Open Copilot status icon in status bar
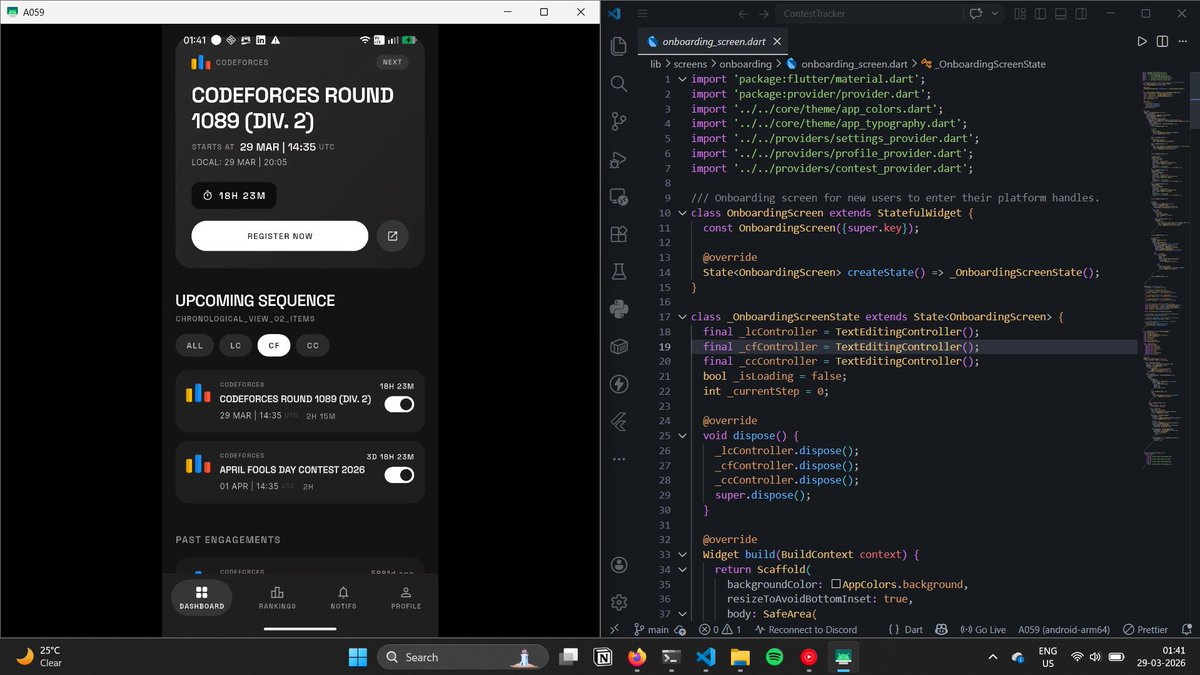Screen dimensions: 1200x675 point(941,630)
